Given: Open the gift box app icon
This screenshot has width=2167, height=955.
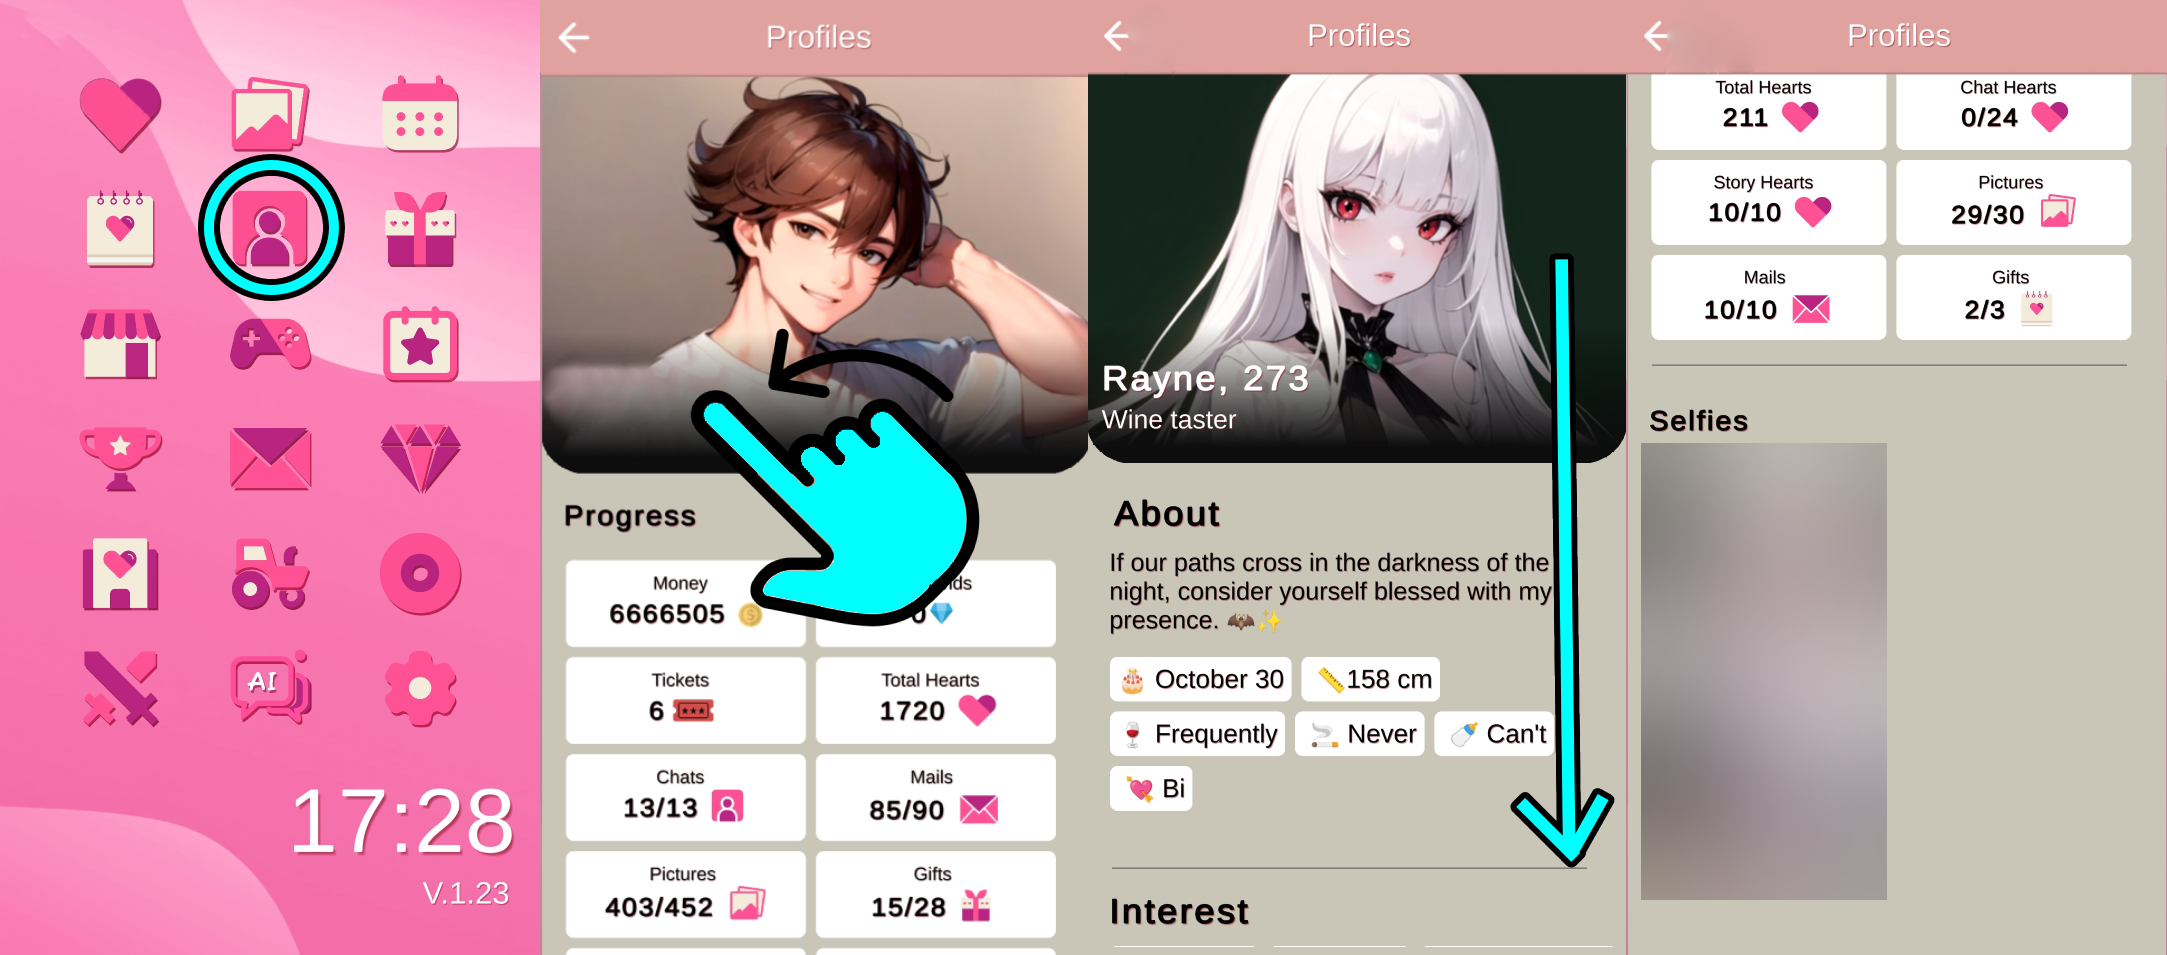Looking at the screenshot, I should click(420, 229).
